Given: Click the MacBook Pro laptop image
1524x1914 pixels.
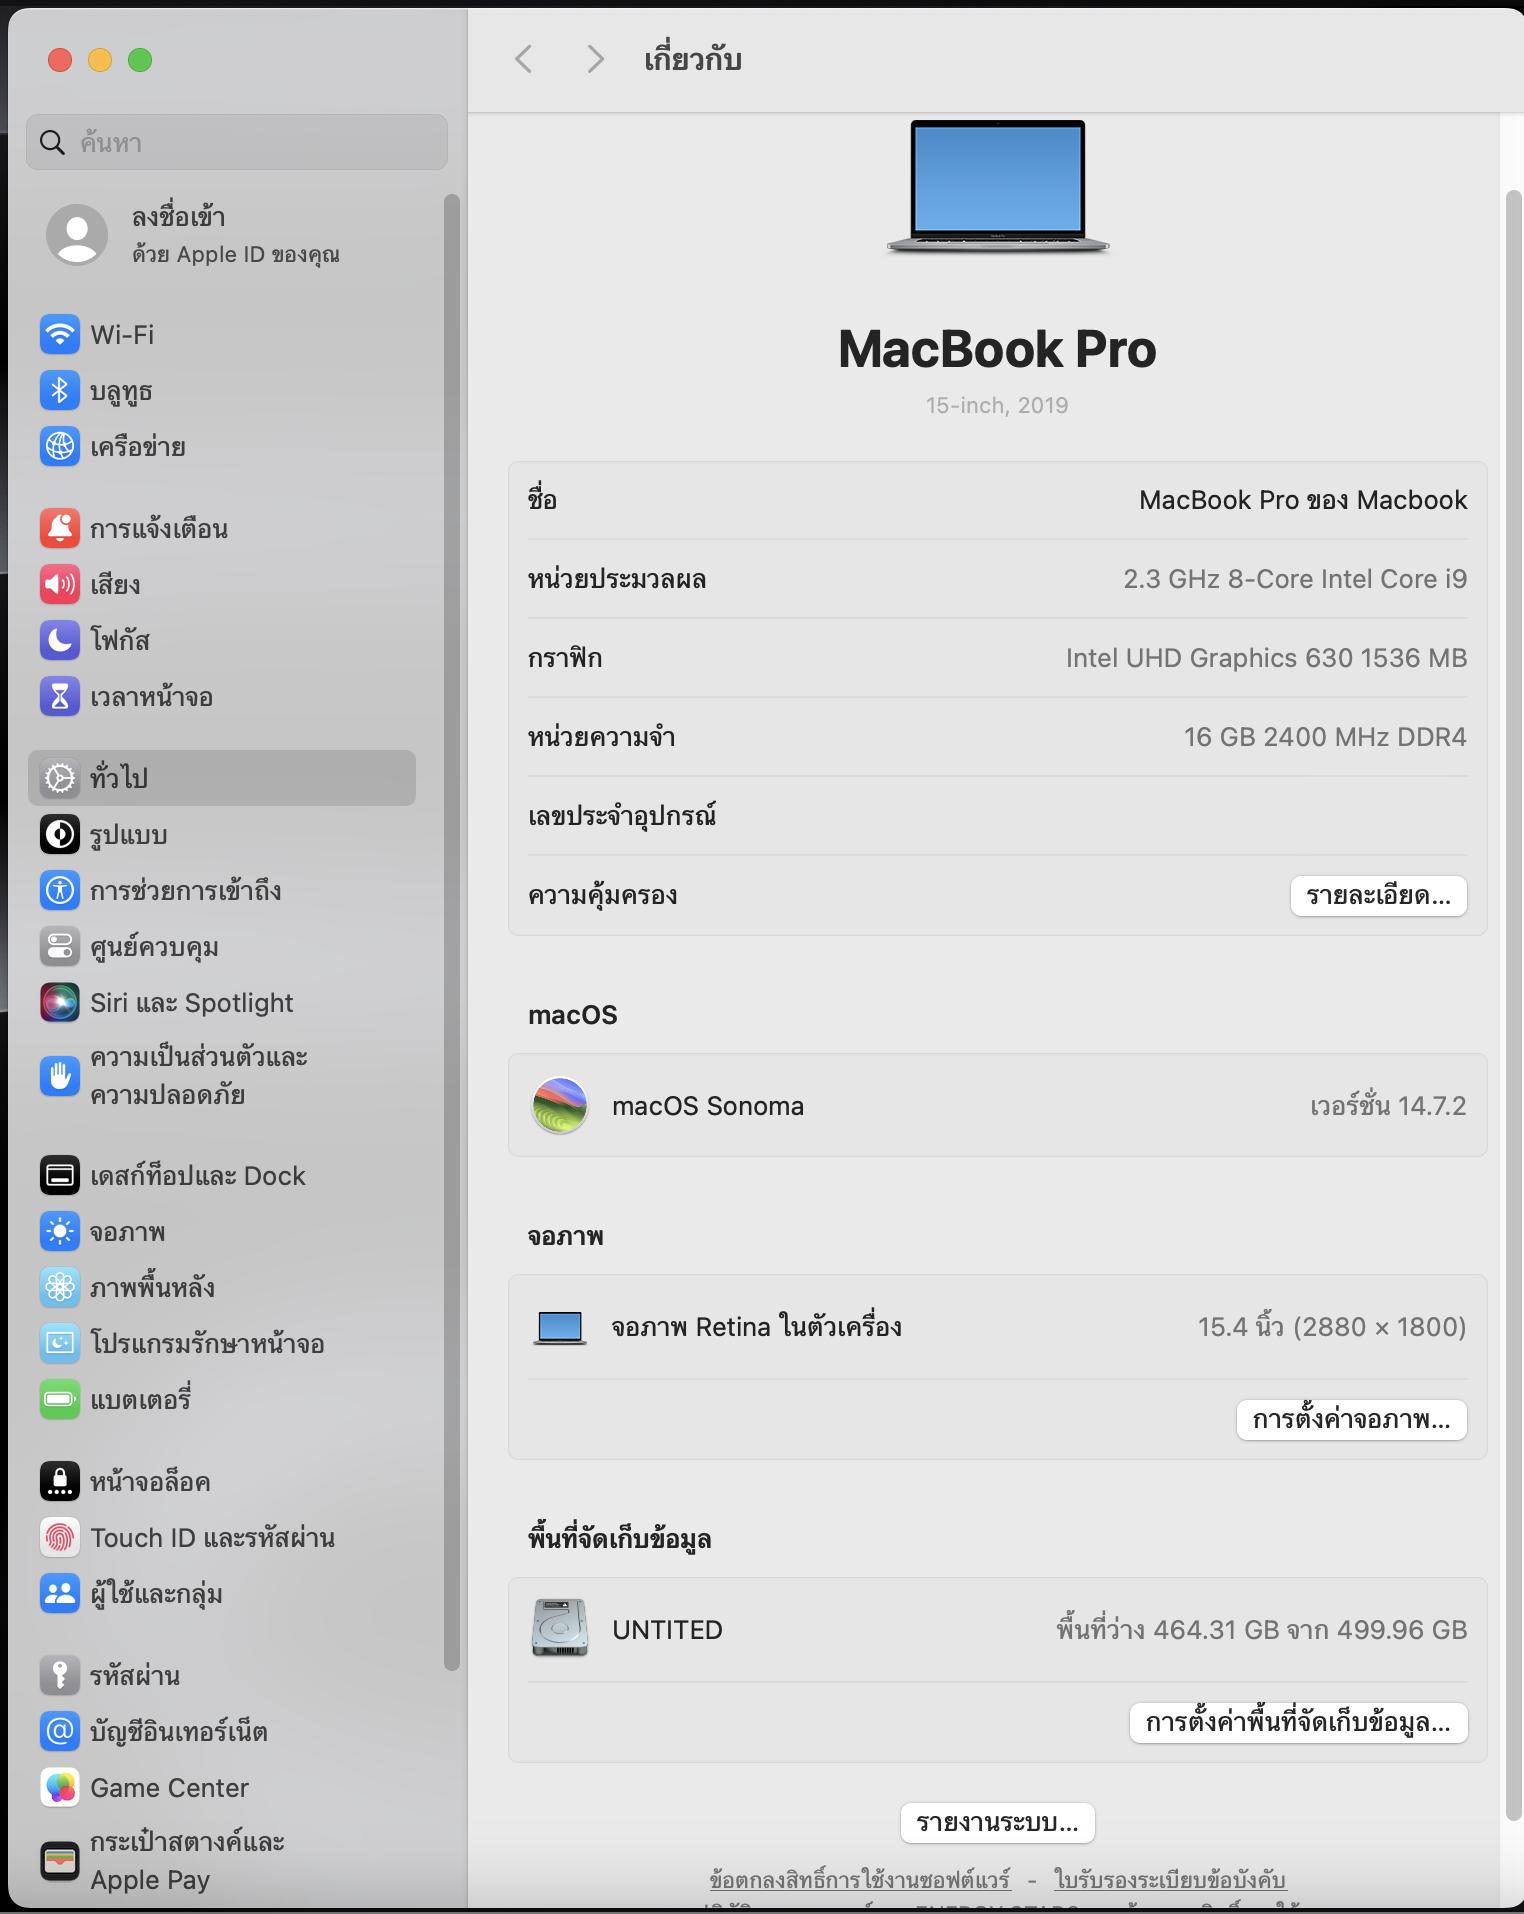Looking at the screenshot, I should pyautogui.click(x=997, y=186).
